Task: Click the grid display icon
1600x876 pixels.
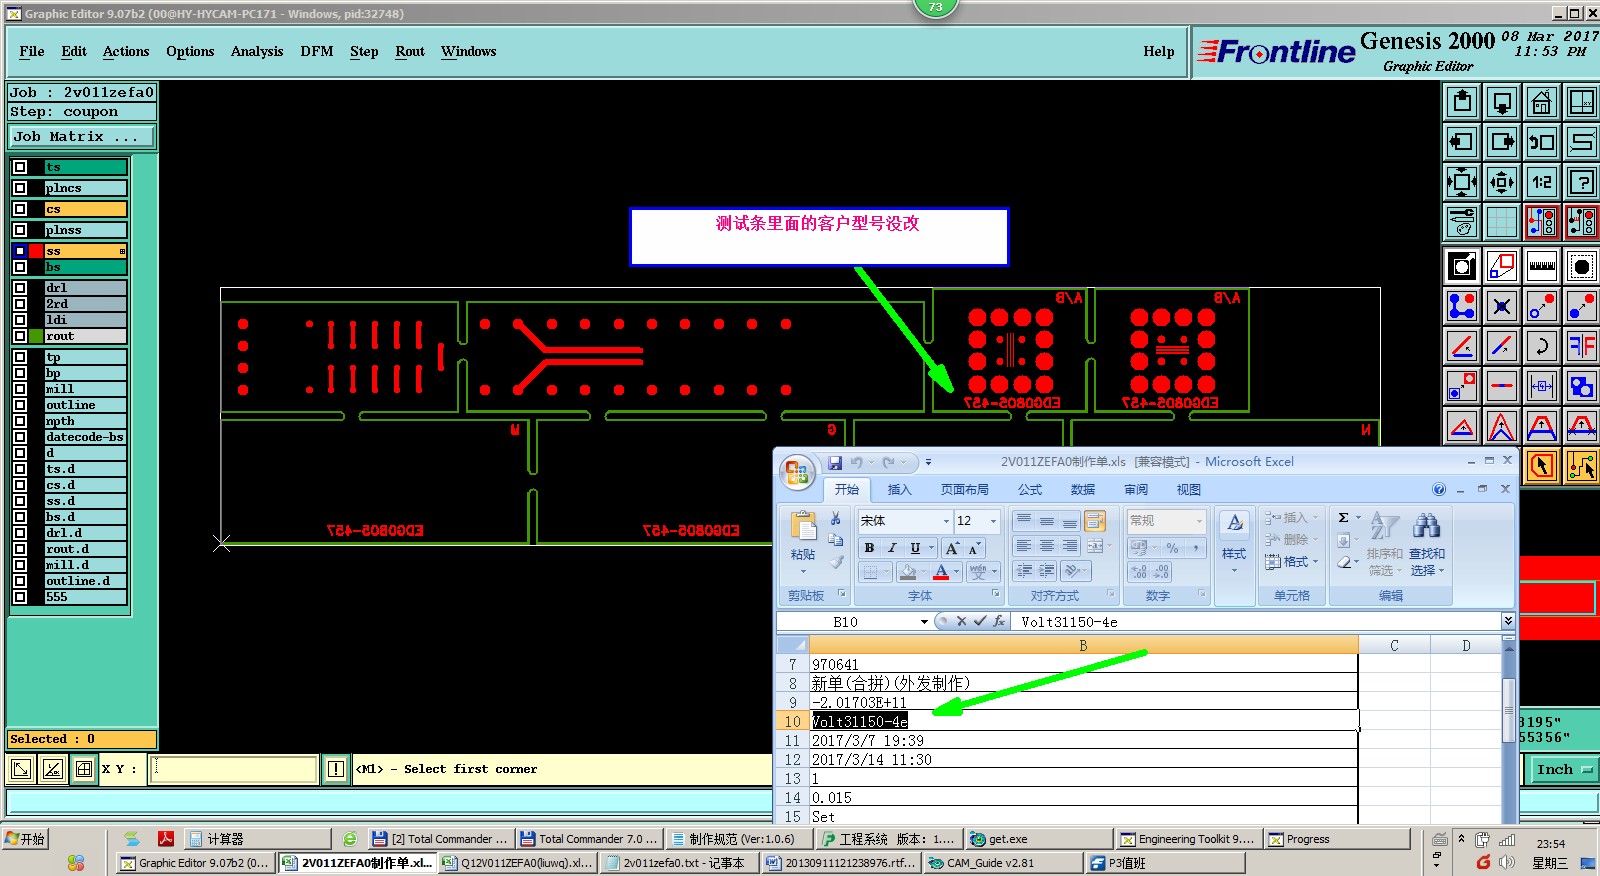Action: 1502,222
